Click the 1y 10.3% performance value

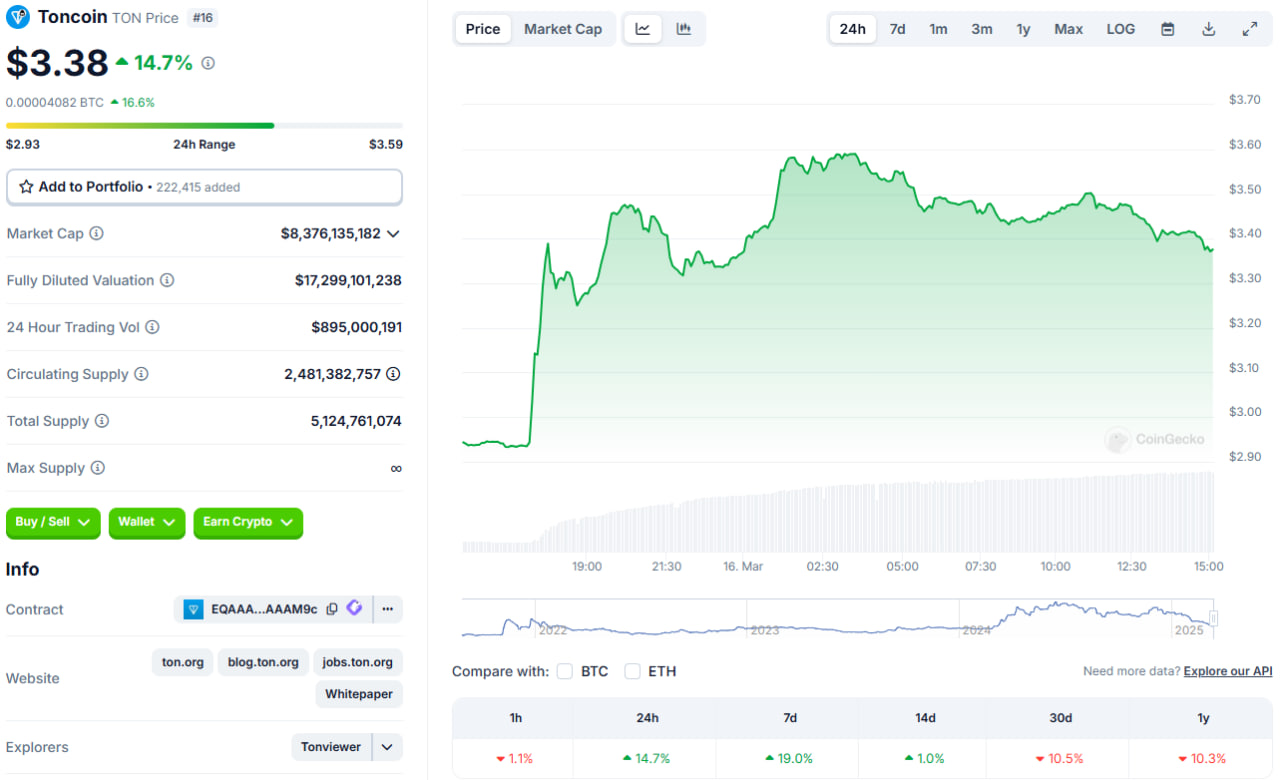(1203, 758)
